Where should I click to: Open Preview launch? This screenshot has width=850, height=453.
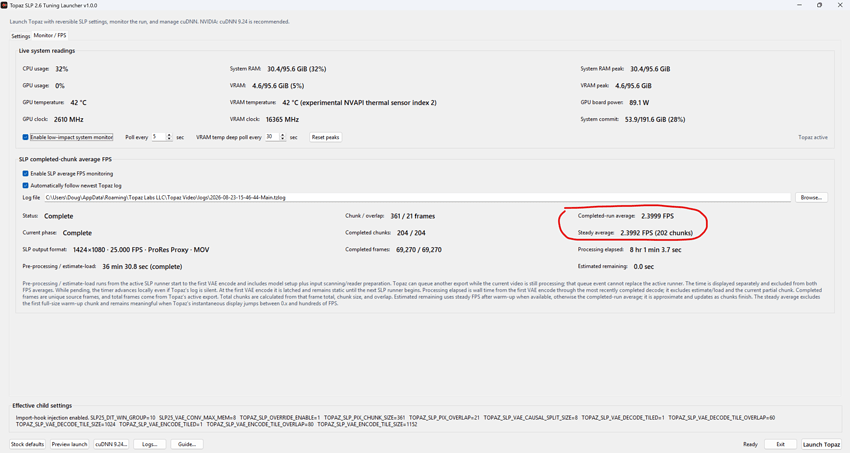(x=69, y=444)
